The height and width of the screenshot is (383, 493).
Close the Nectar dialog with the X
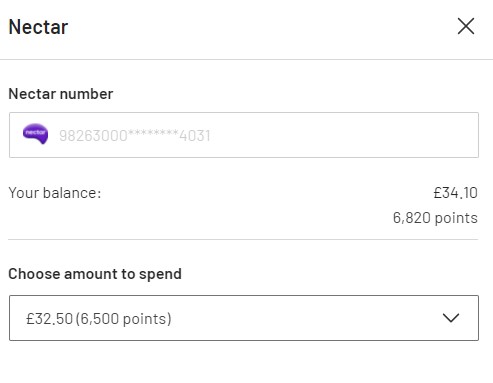[x=466, y=26]
